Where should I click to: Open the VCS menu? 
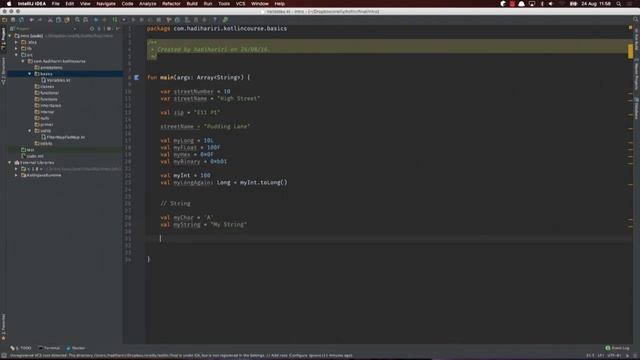click(240, 4)
